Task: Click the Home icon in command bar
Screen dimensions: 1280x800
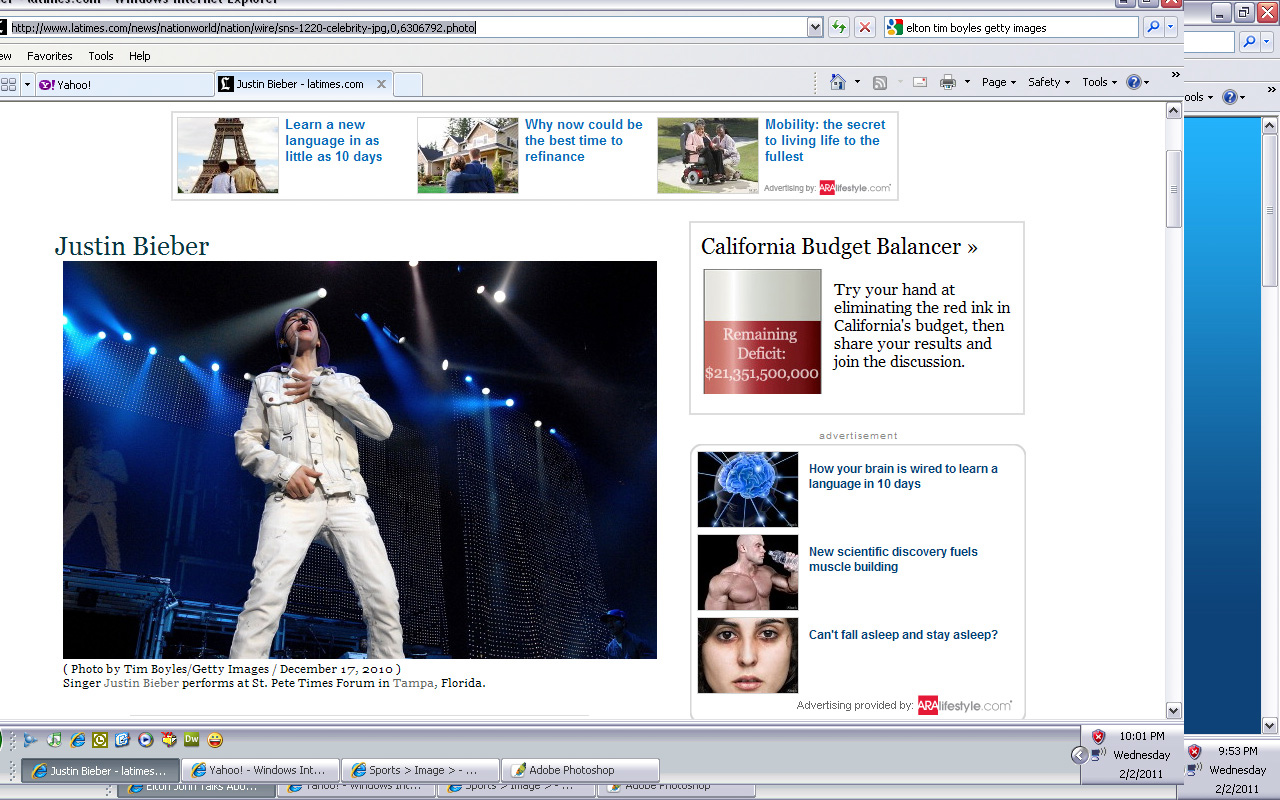Action: tap(838, 82)
